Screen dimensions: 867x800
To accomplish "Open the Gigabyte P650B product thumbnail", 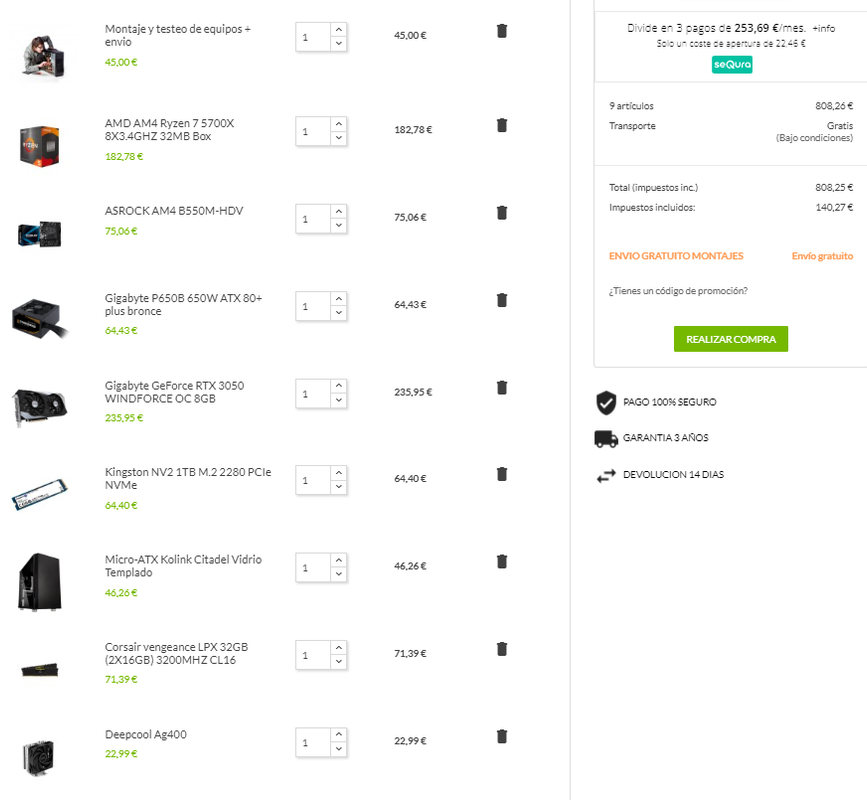I will coord(40,318).
